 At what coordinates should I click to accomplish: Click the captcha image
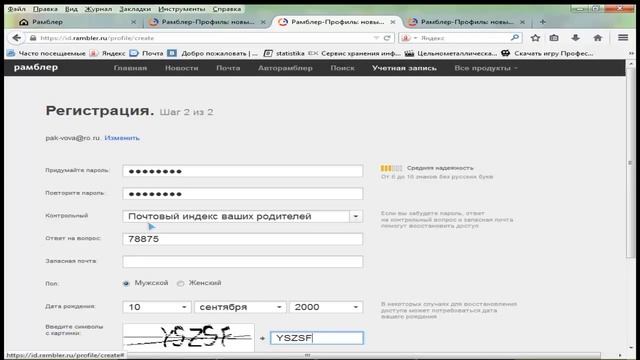tap(189, 337)
